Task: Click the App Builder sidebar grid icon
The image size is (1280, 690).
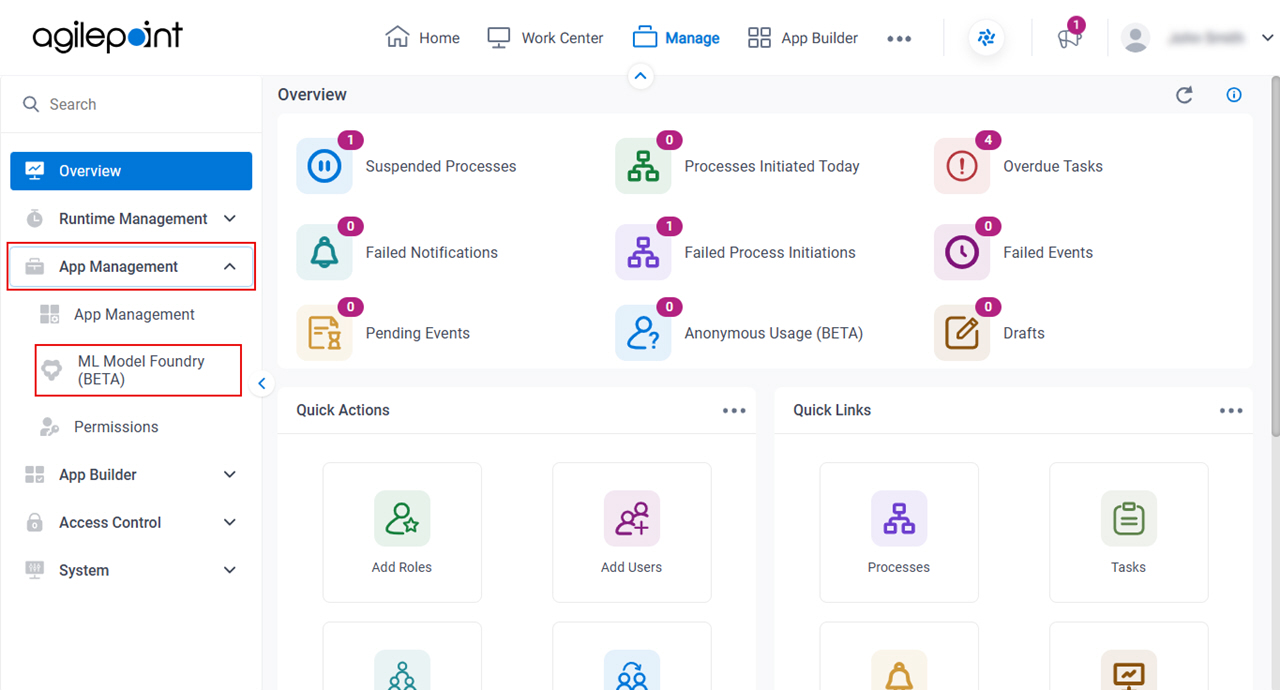Action: pos(35,475)
